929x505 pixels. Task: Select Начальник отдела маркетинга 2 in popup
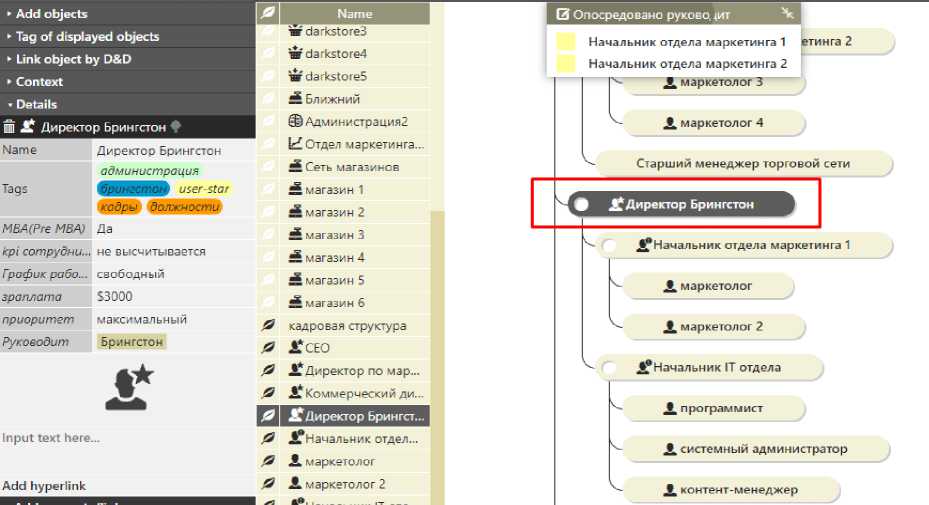pyautogui.click(x=687, y=63)
